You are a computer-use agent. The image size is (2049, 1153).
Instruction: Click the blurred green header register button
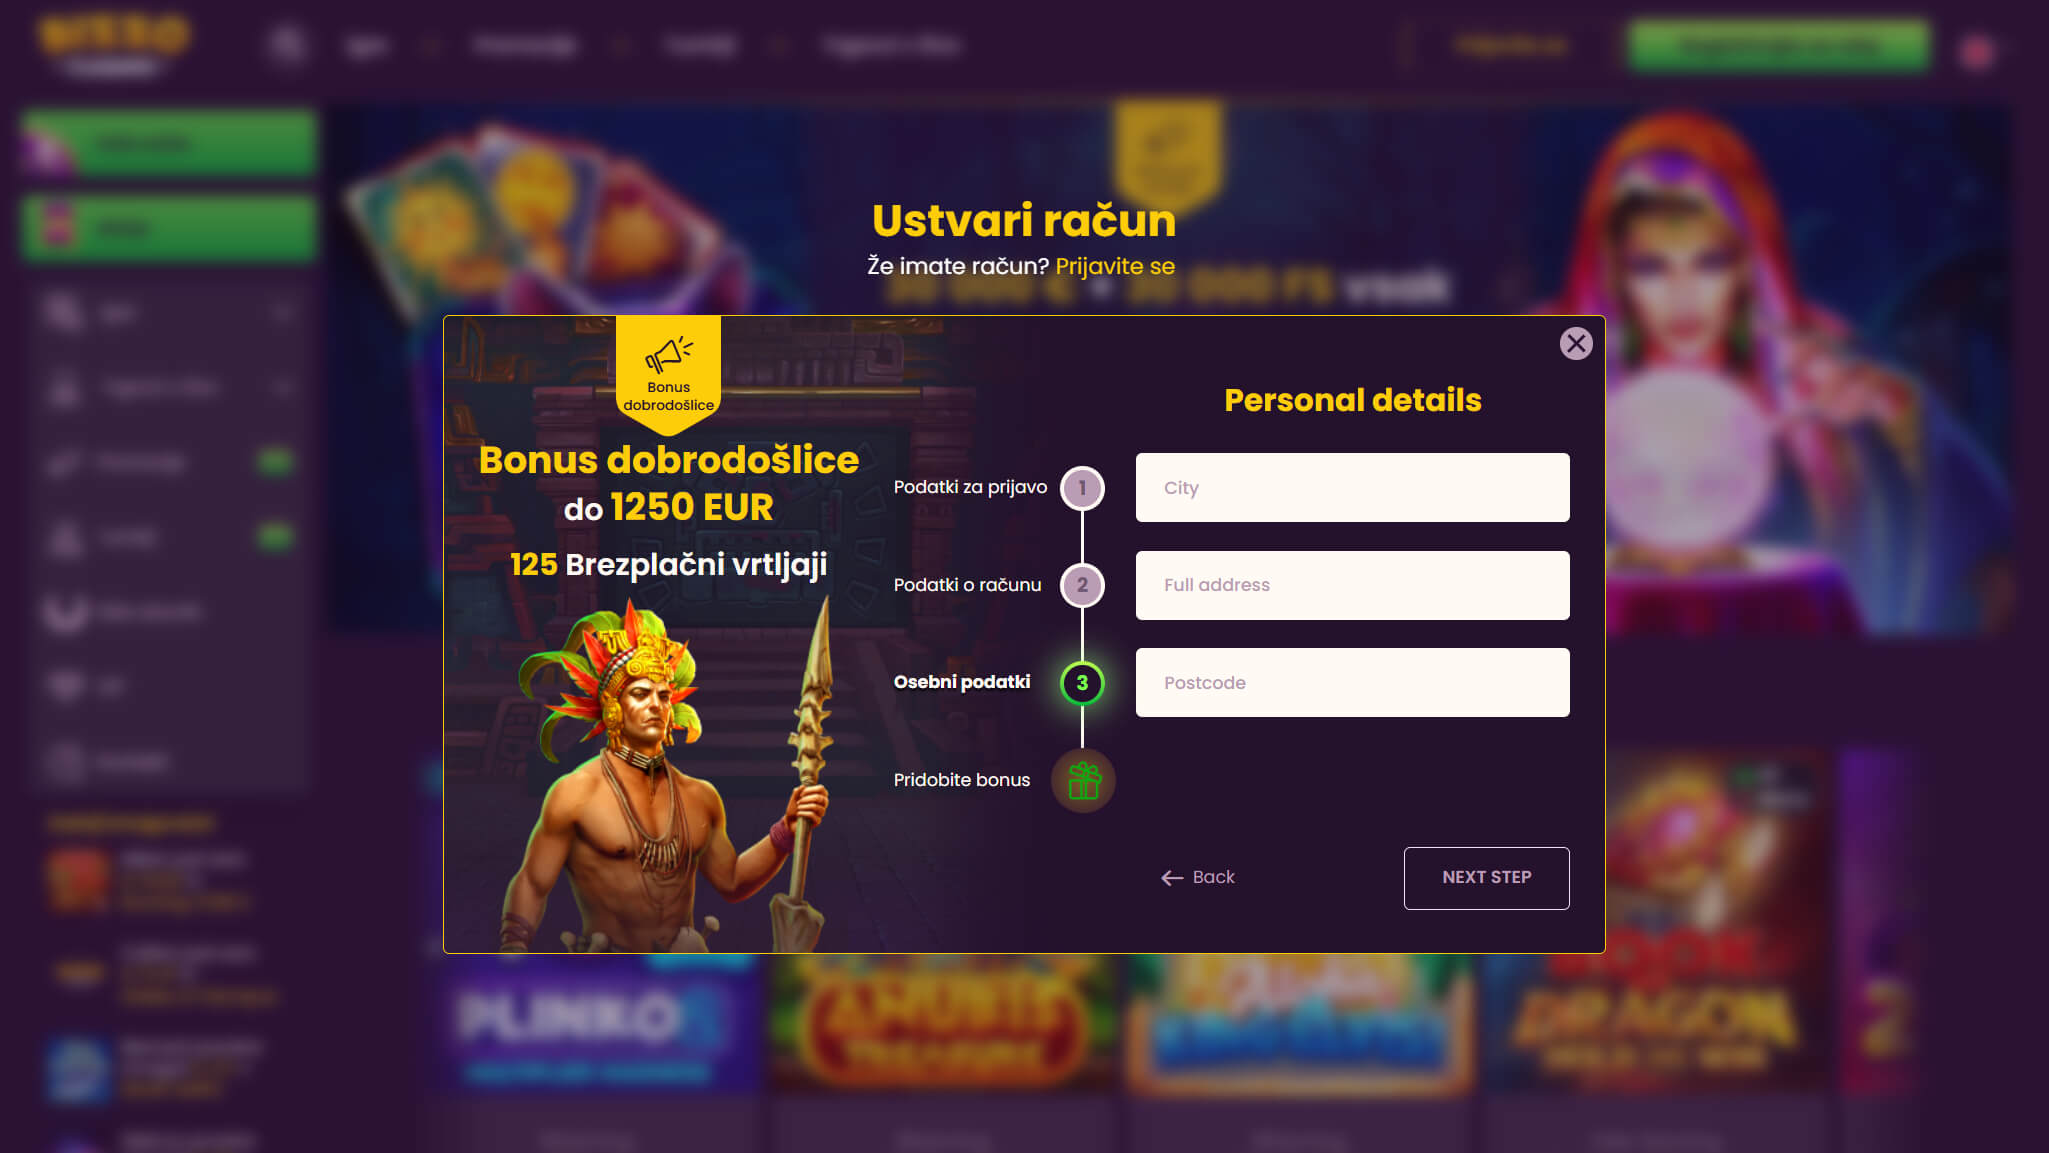tap(1778, 46)
